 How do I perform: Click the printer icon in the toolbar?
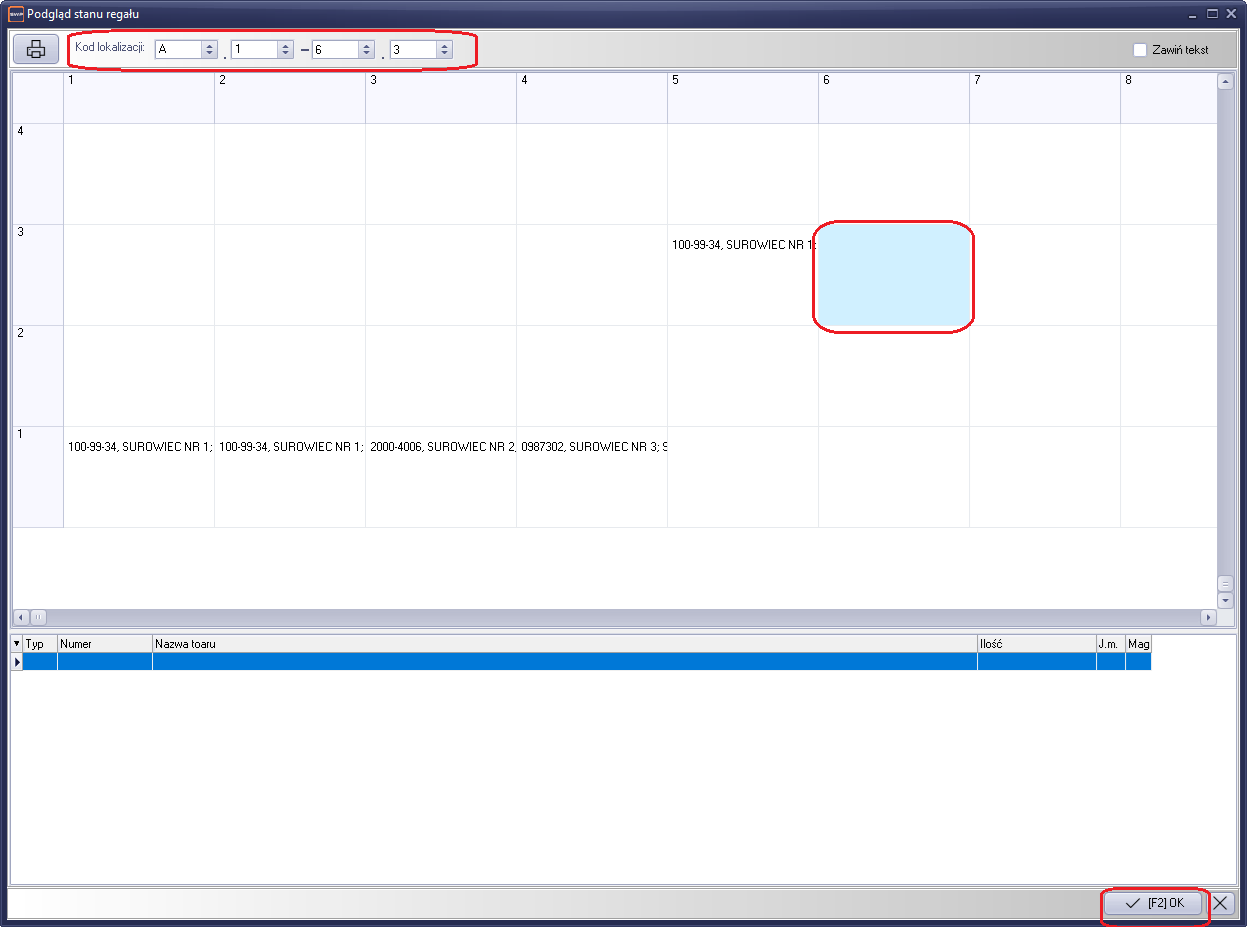36,49
